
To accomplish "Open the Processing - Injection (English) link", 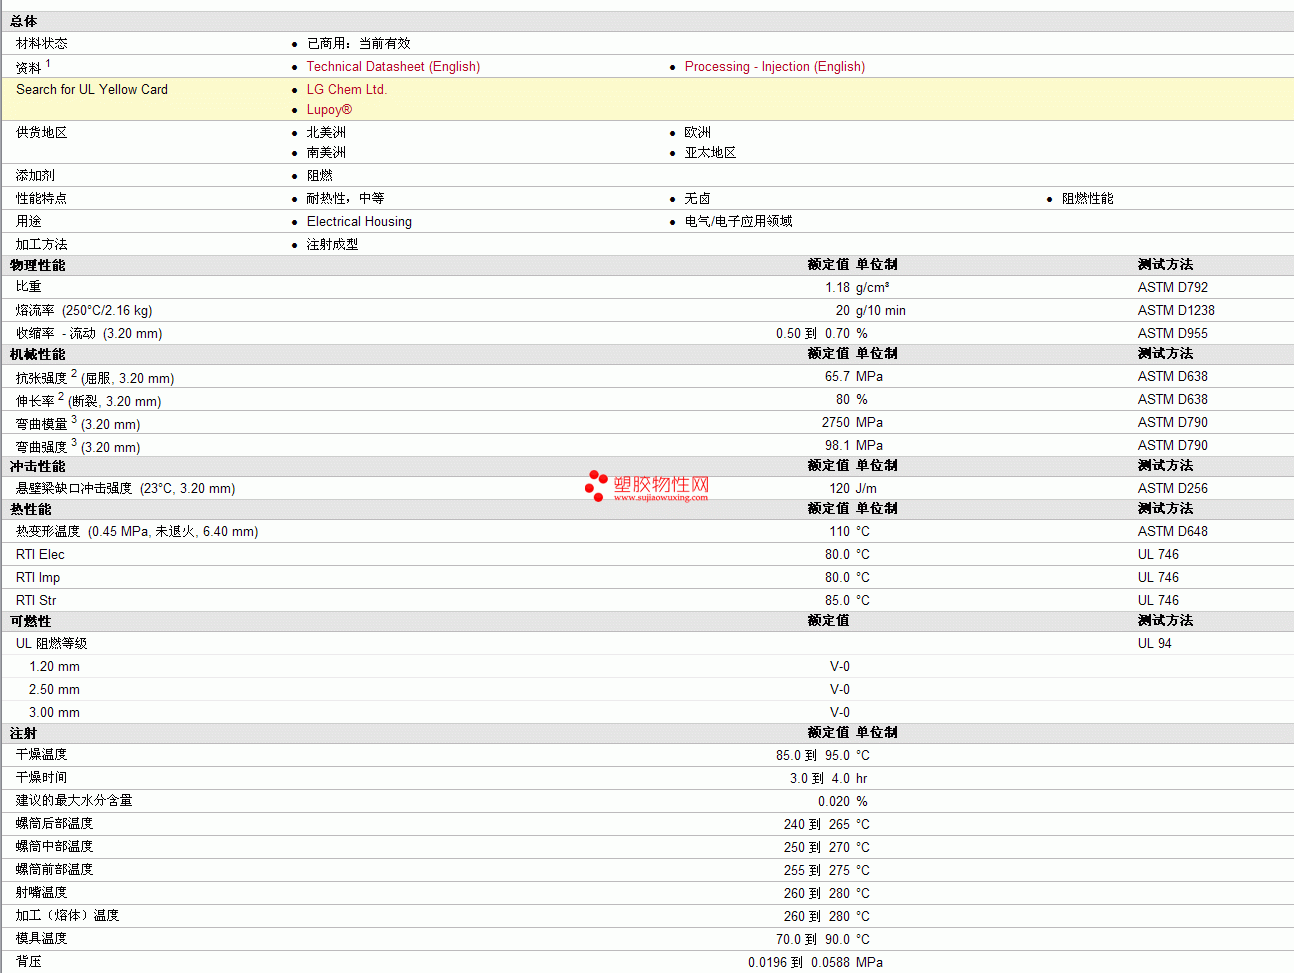I will pos(775,67).
